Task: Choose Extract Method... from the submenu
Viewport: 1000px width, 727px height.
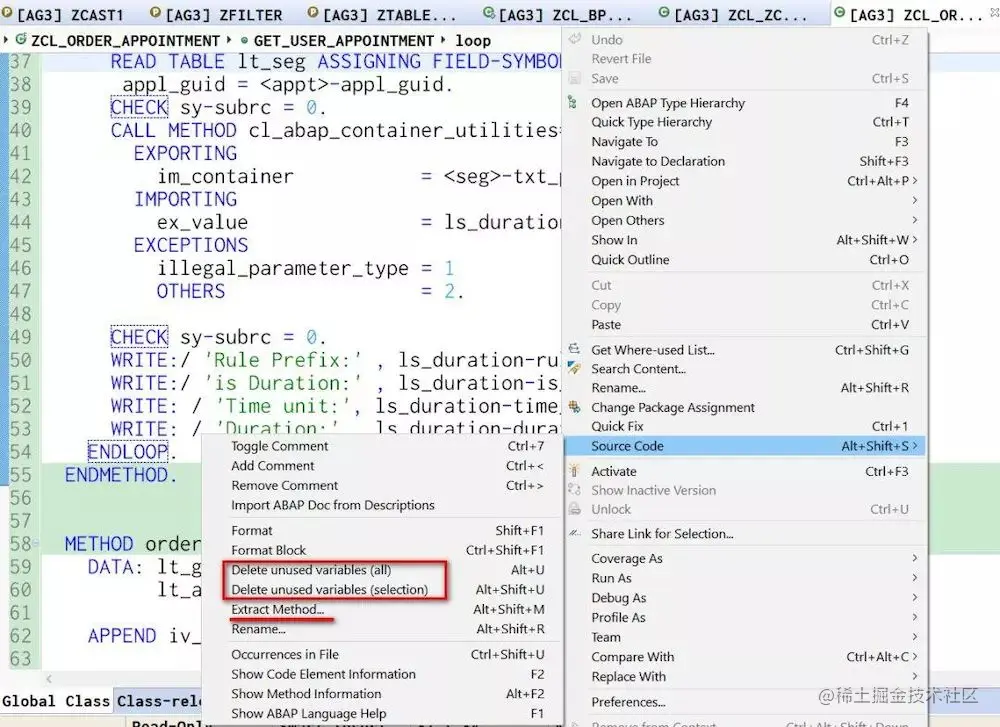Action: 382,610
